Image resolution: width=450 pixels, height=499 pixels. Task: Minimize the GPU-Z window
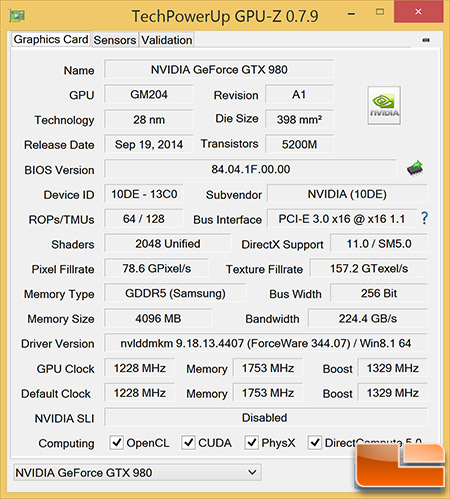coord(351,13)
